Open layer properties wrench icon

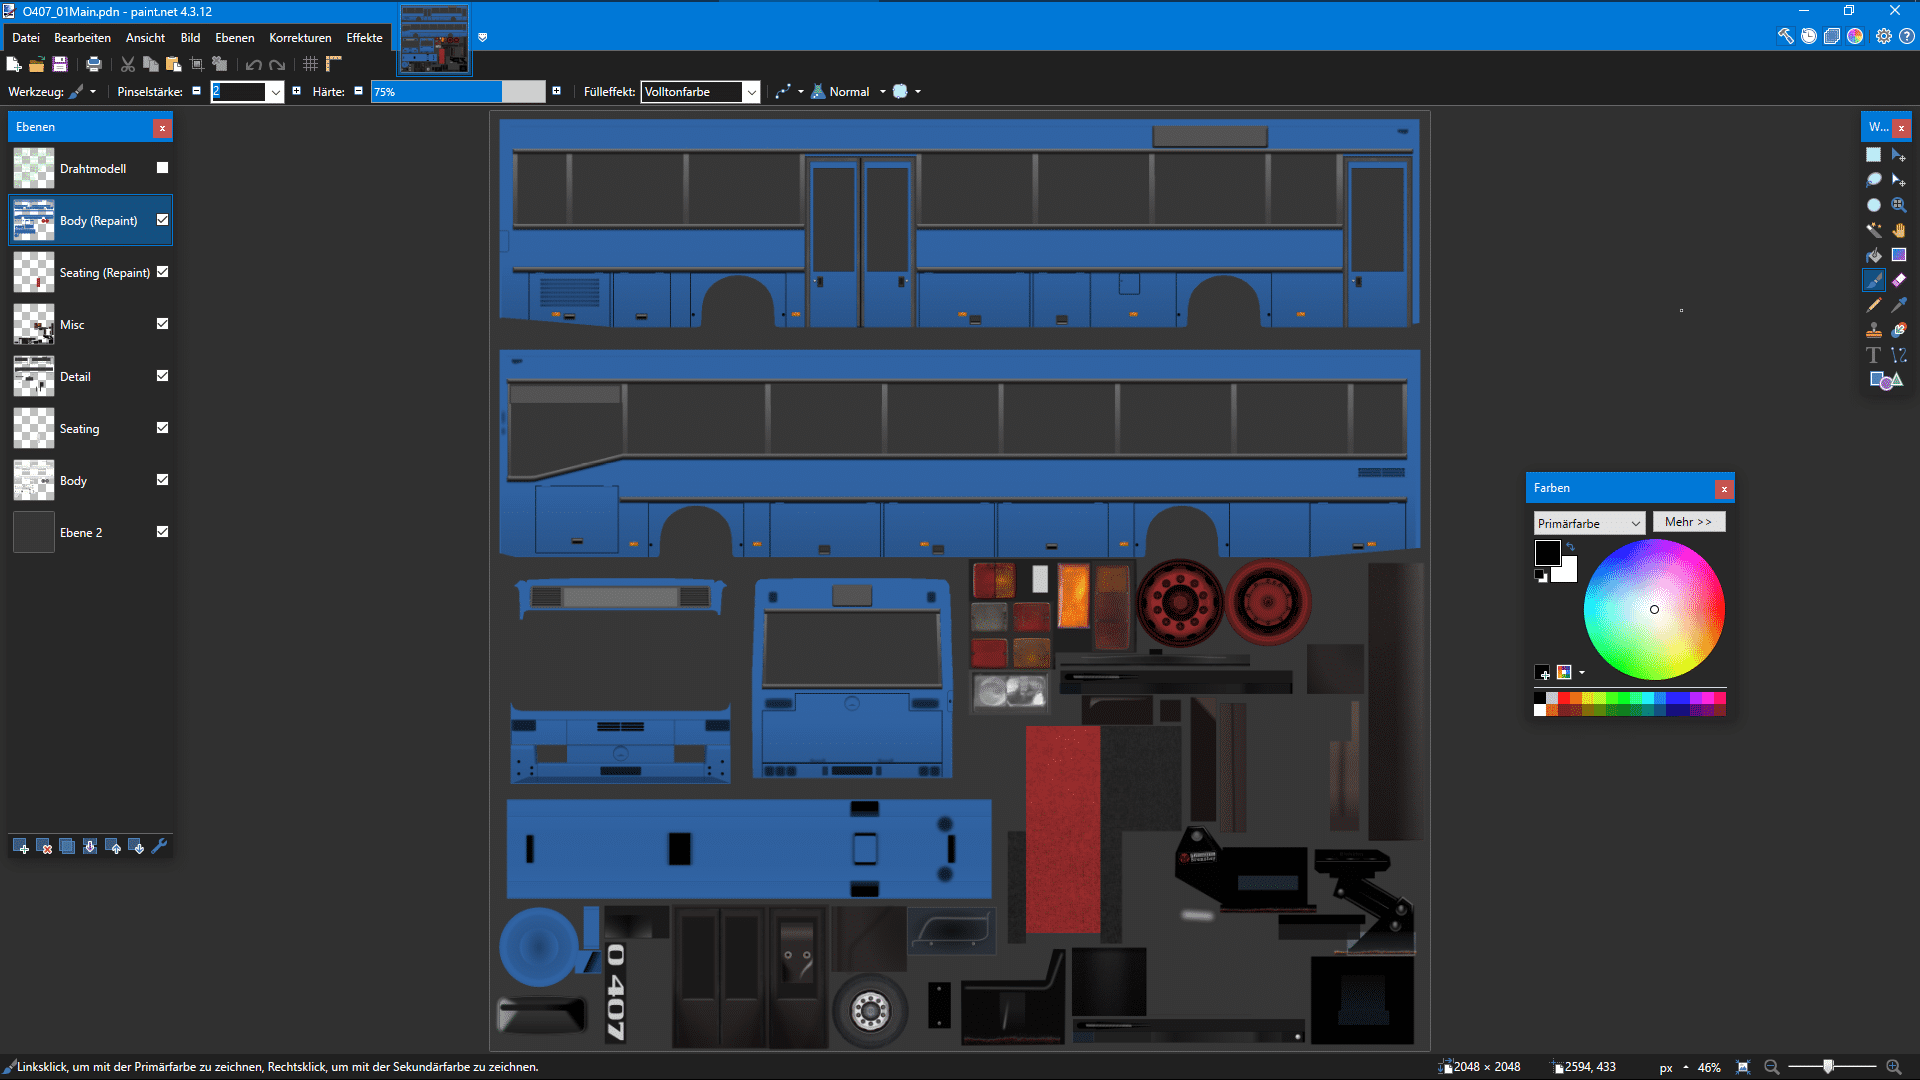[x=159, y=847]
